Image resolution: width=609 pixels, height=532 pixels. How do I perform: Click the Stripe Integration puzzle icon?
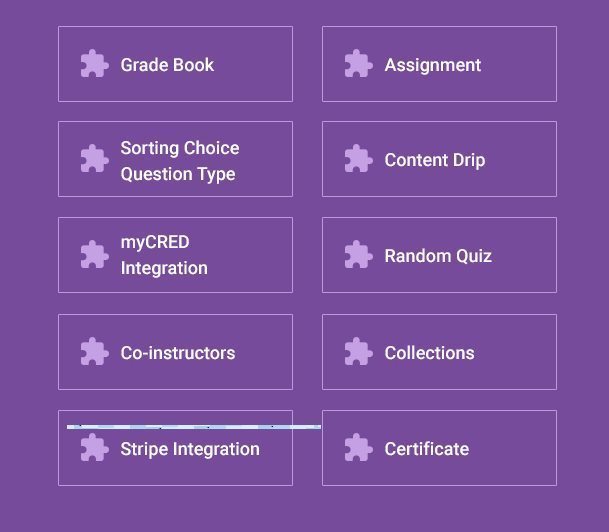[94, 448]
